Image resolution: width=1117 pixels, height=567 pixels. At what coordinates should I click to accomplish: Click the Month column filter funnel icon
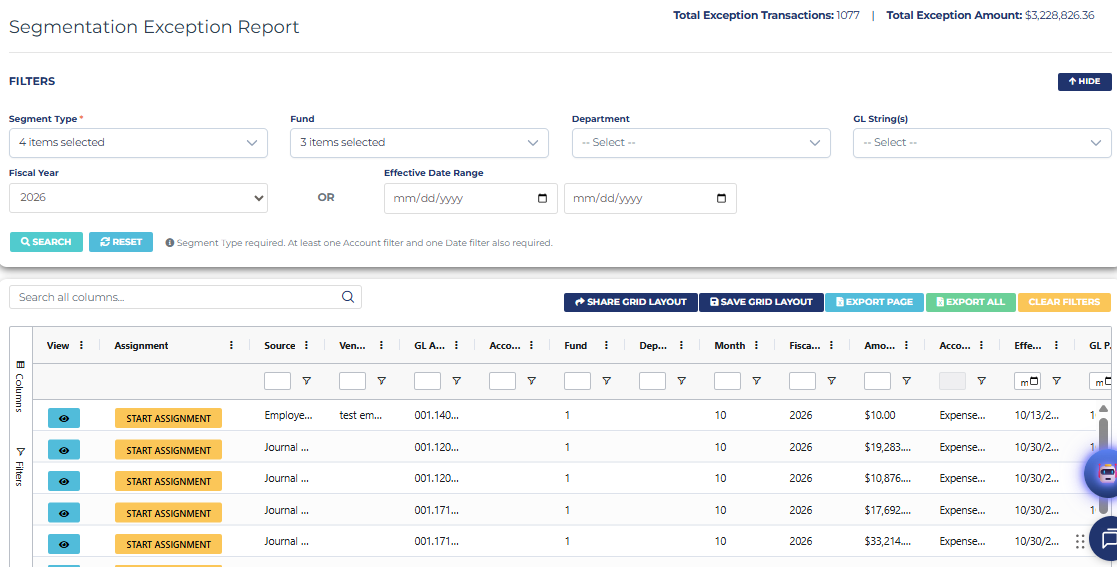tap(757, 381)
